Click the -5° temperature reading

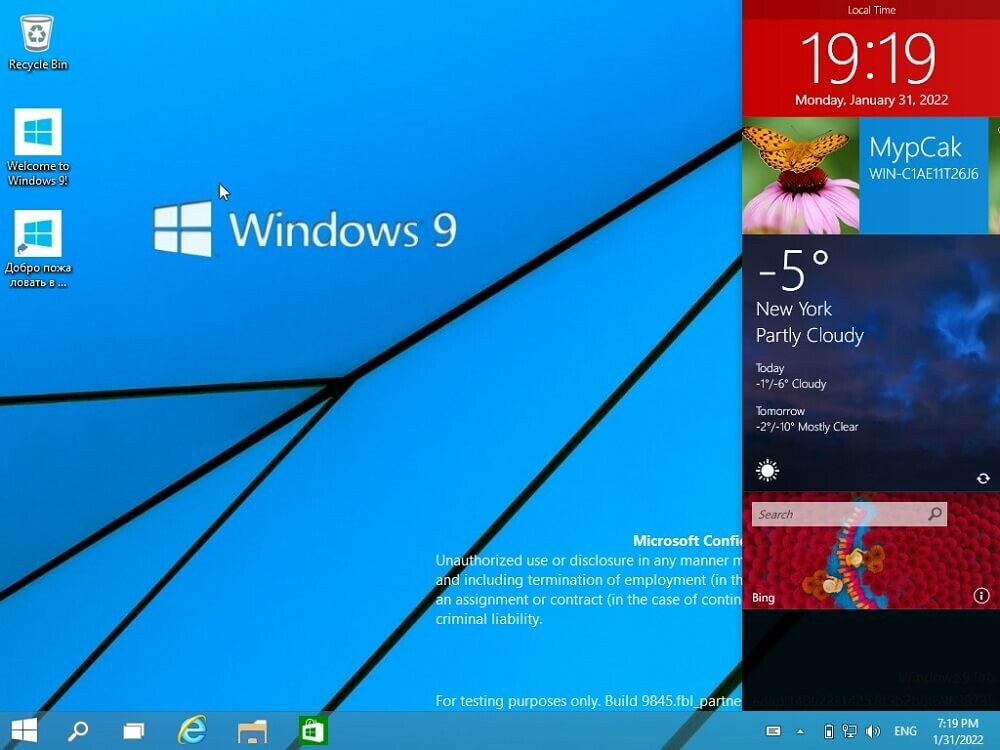click(793, 270)
